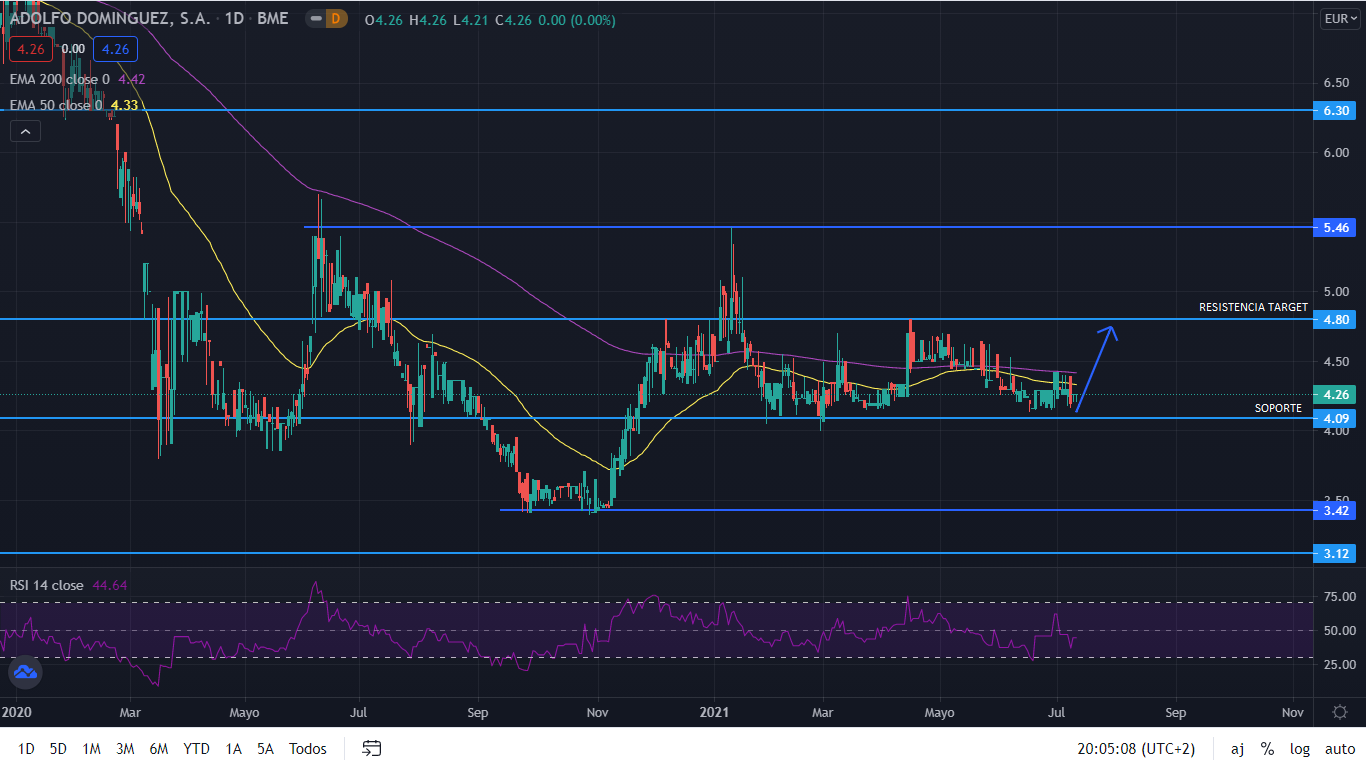Toggle the log scale option

[1299, 748]
